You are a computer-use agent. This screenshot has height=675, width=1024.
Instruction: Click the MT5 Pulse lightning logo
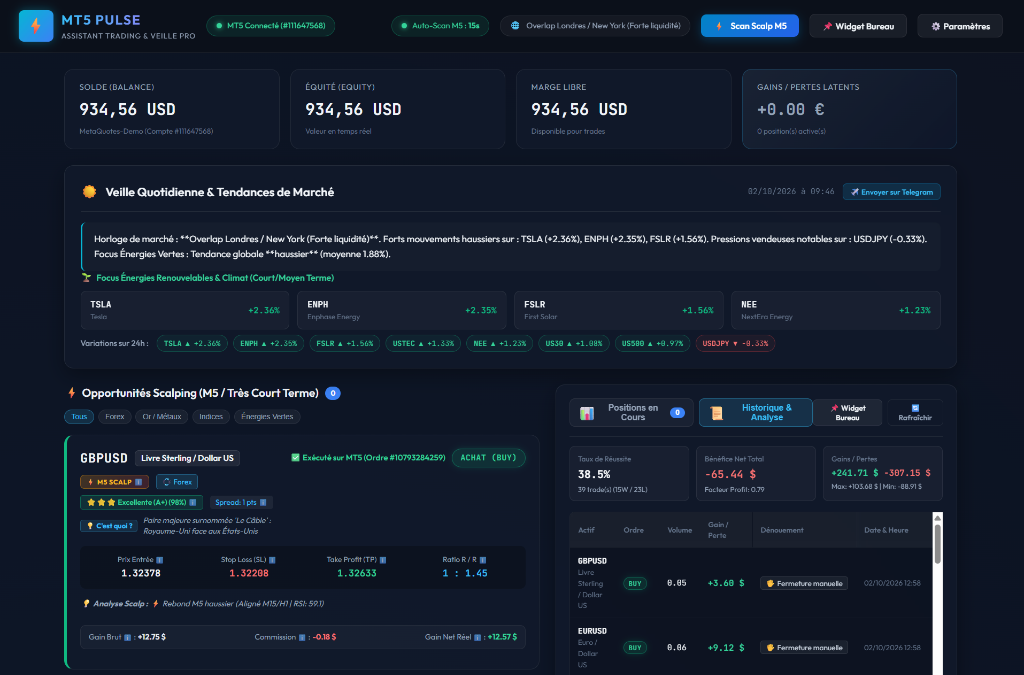pyautogui.click(x=36, y=26)
